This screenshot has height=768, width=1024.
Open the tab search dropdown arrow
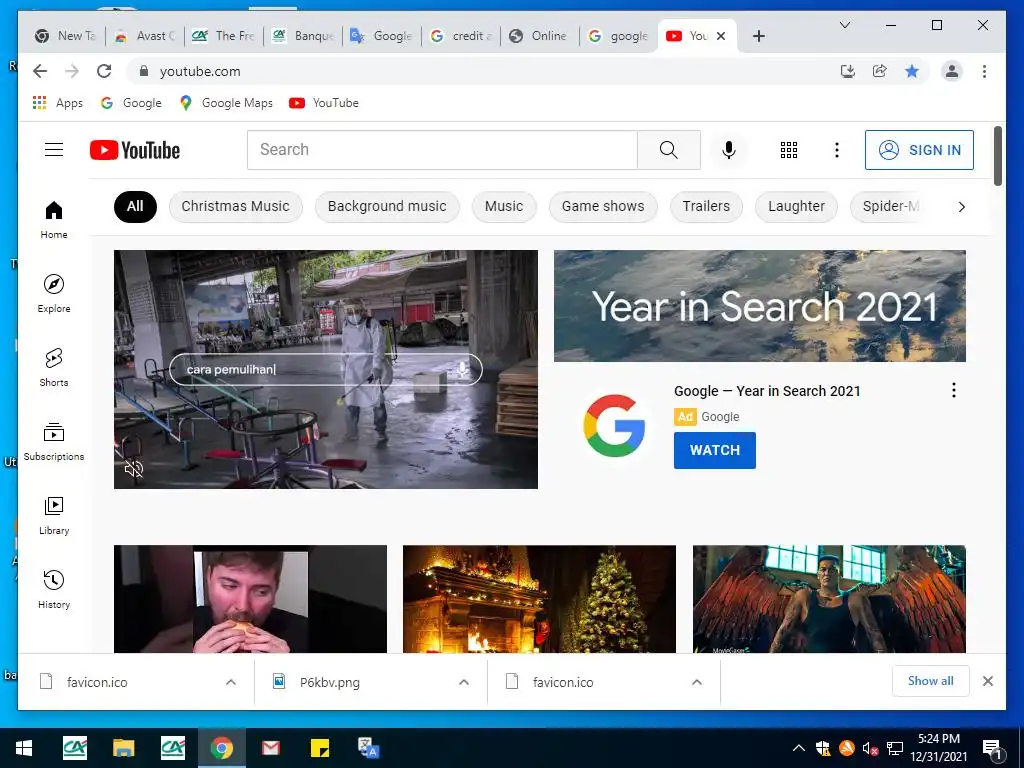[x=844, y=25]
